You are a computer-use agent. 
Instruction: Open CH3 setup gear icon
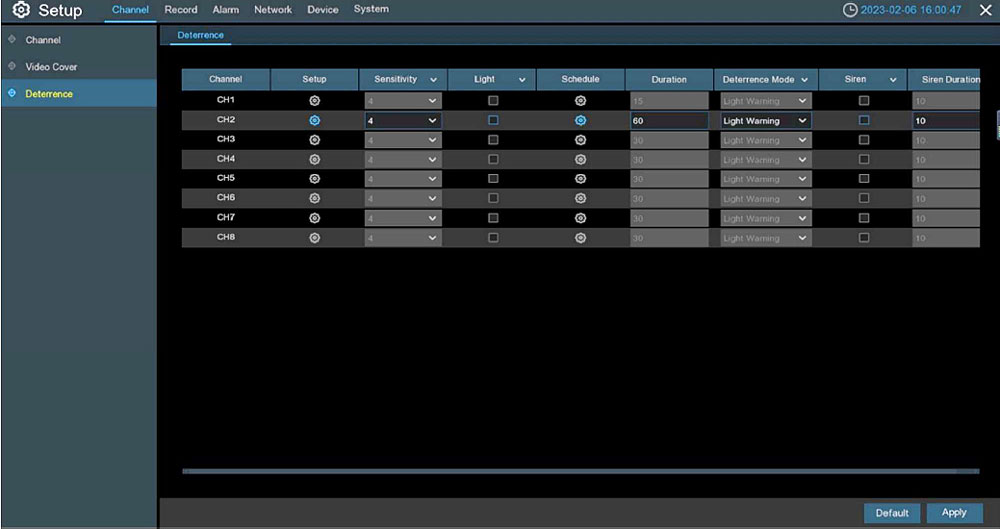click(x=314, y=140)
